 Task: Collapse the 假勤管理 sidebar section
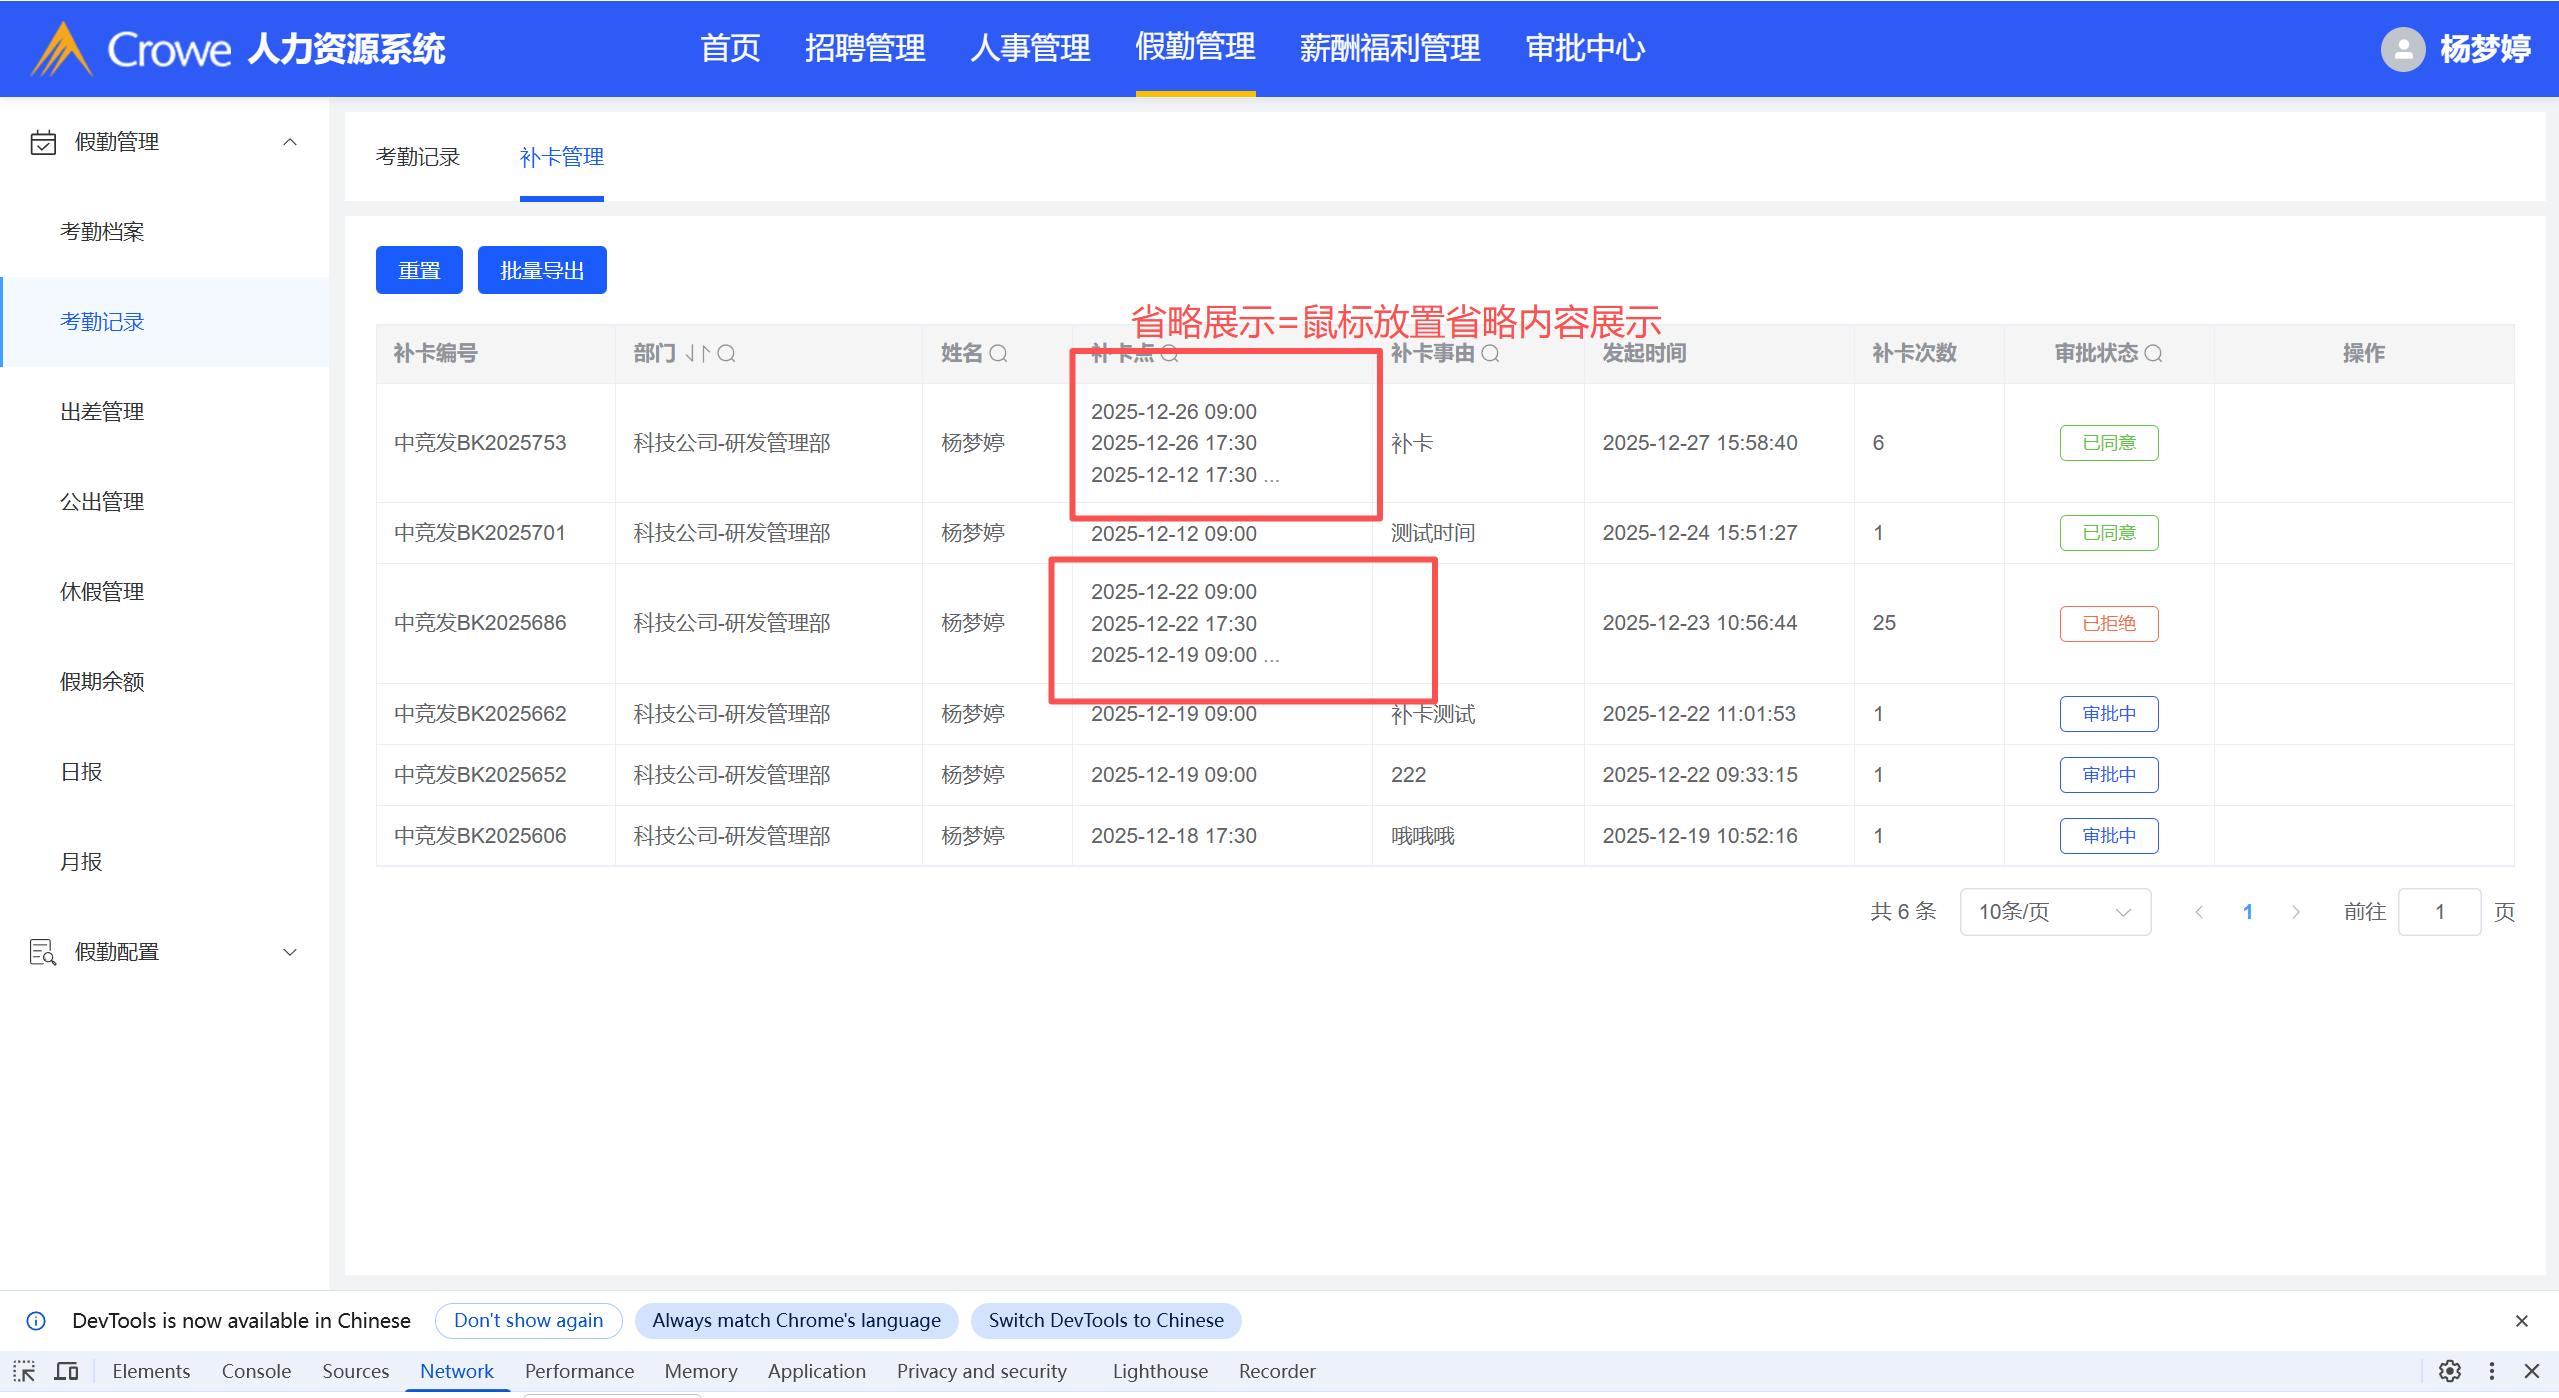click(290, 142)
